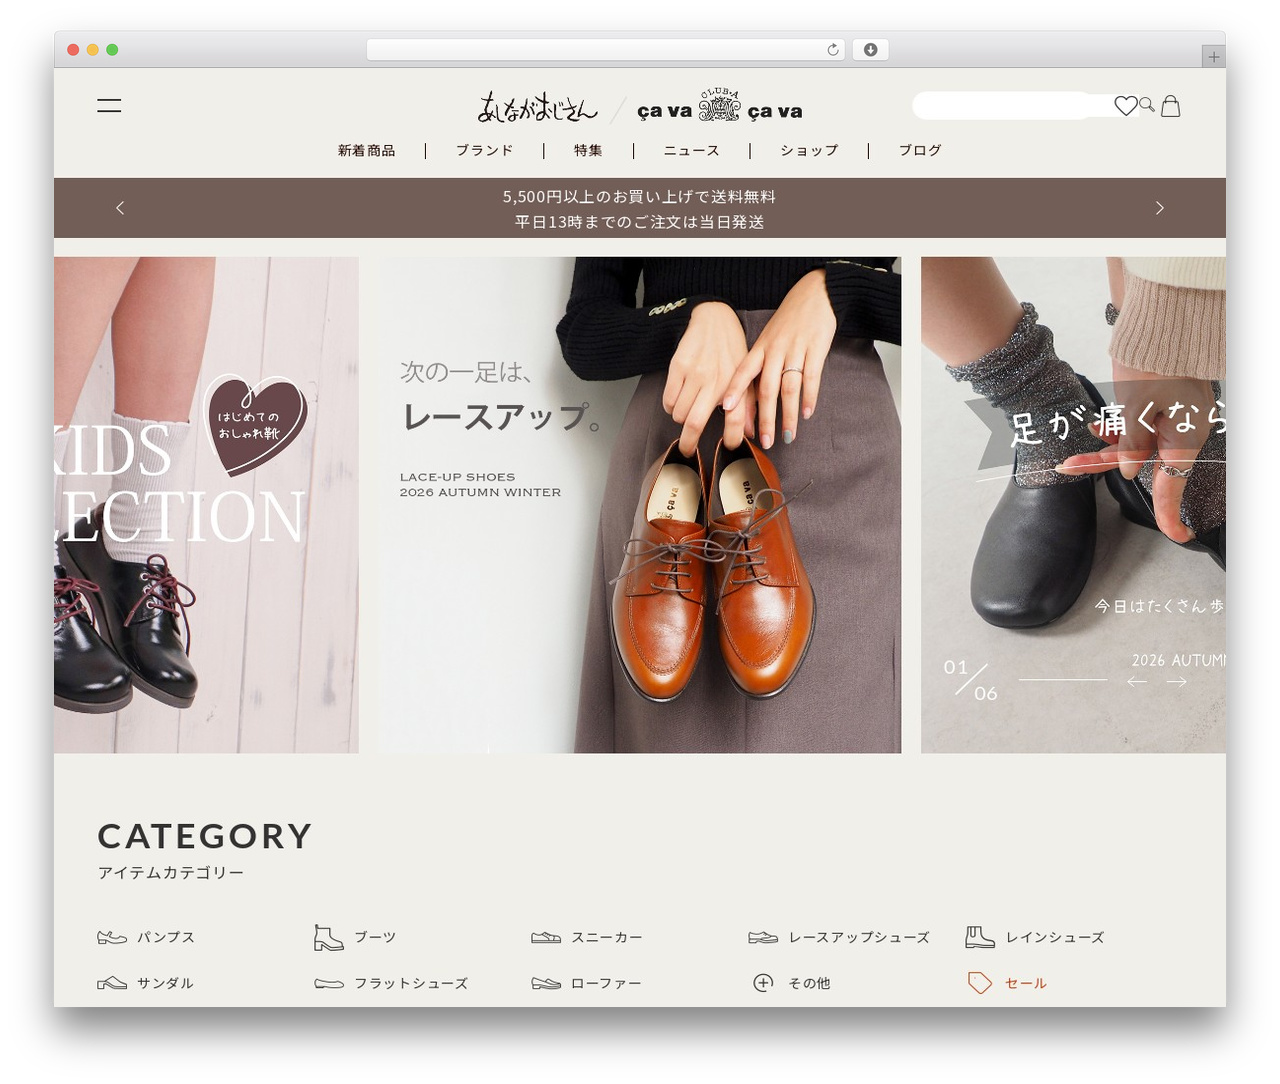The height and width of the screenshot is (1084, 1280).
Task: Click the slide progress line indicator
Action: pos(1062,680)
